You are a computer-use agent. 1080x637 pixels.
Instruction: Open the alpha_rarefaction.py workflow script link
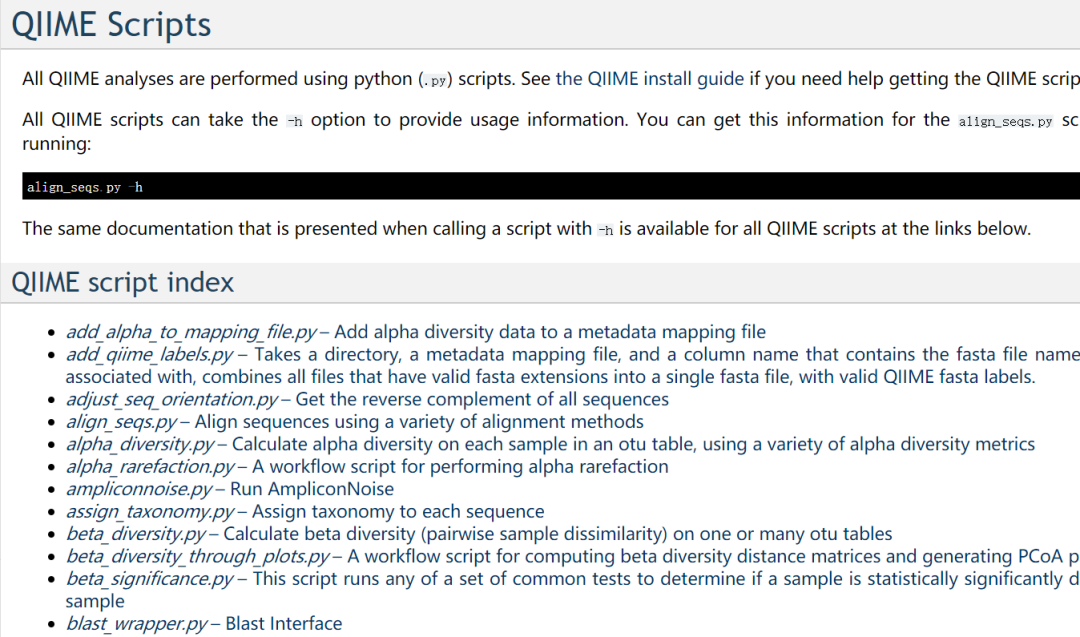[x=150, y=466]
